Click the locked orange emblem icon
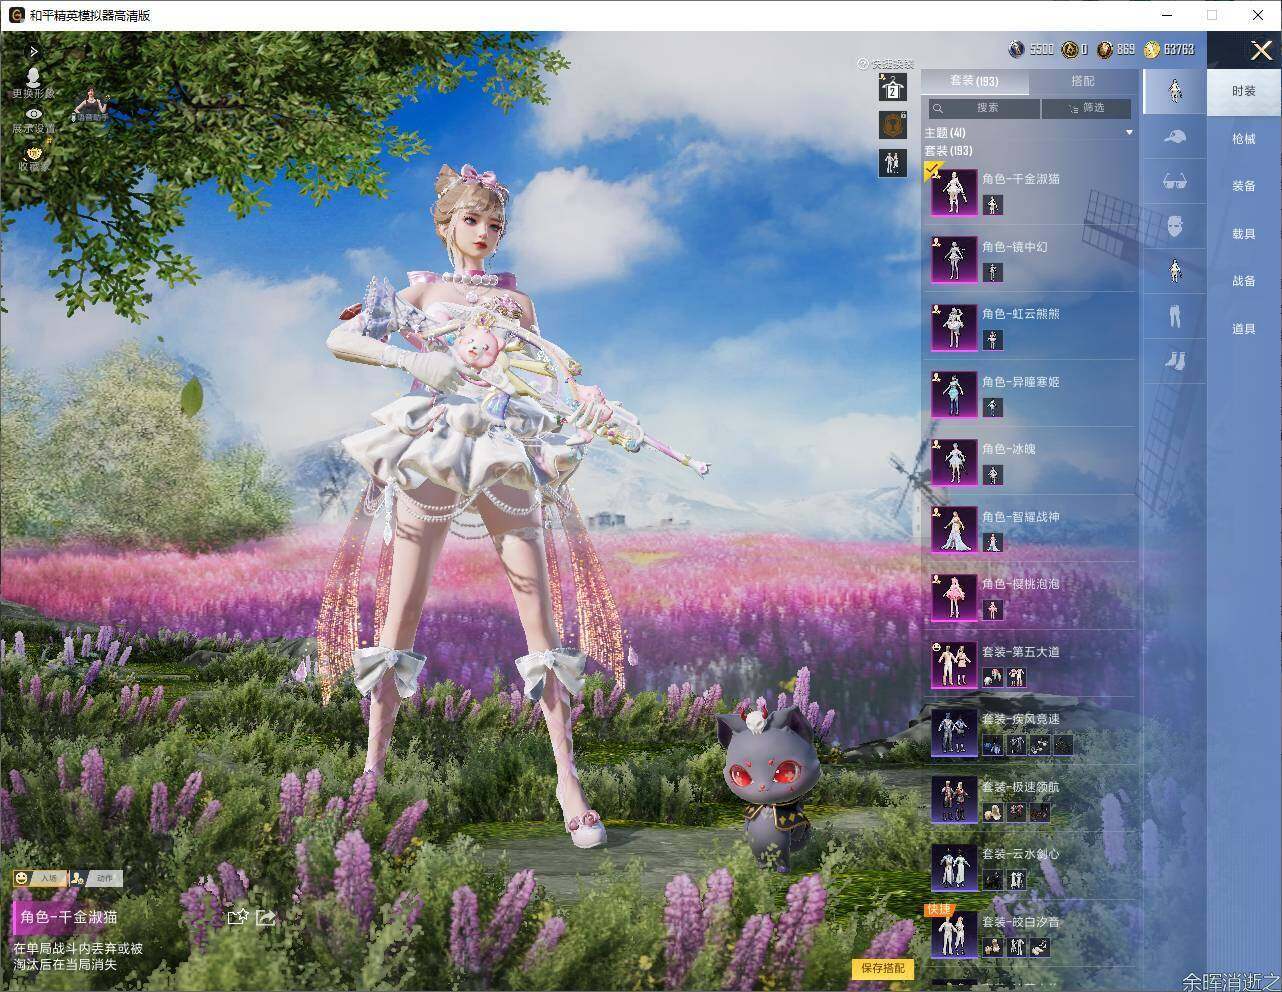Screen dimensions: 1282x992 click(x=892, y=125)
